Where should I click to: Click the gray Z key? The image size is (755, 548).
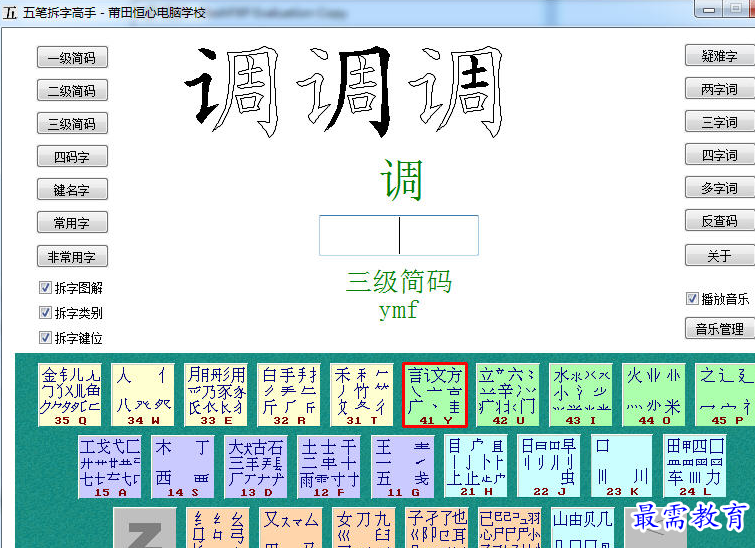point(145,528)
